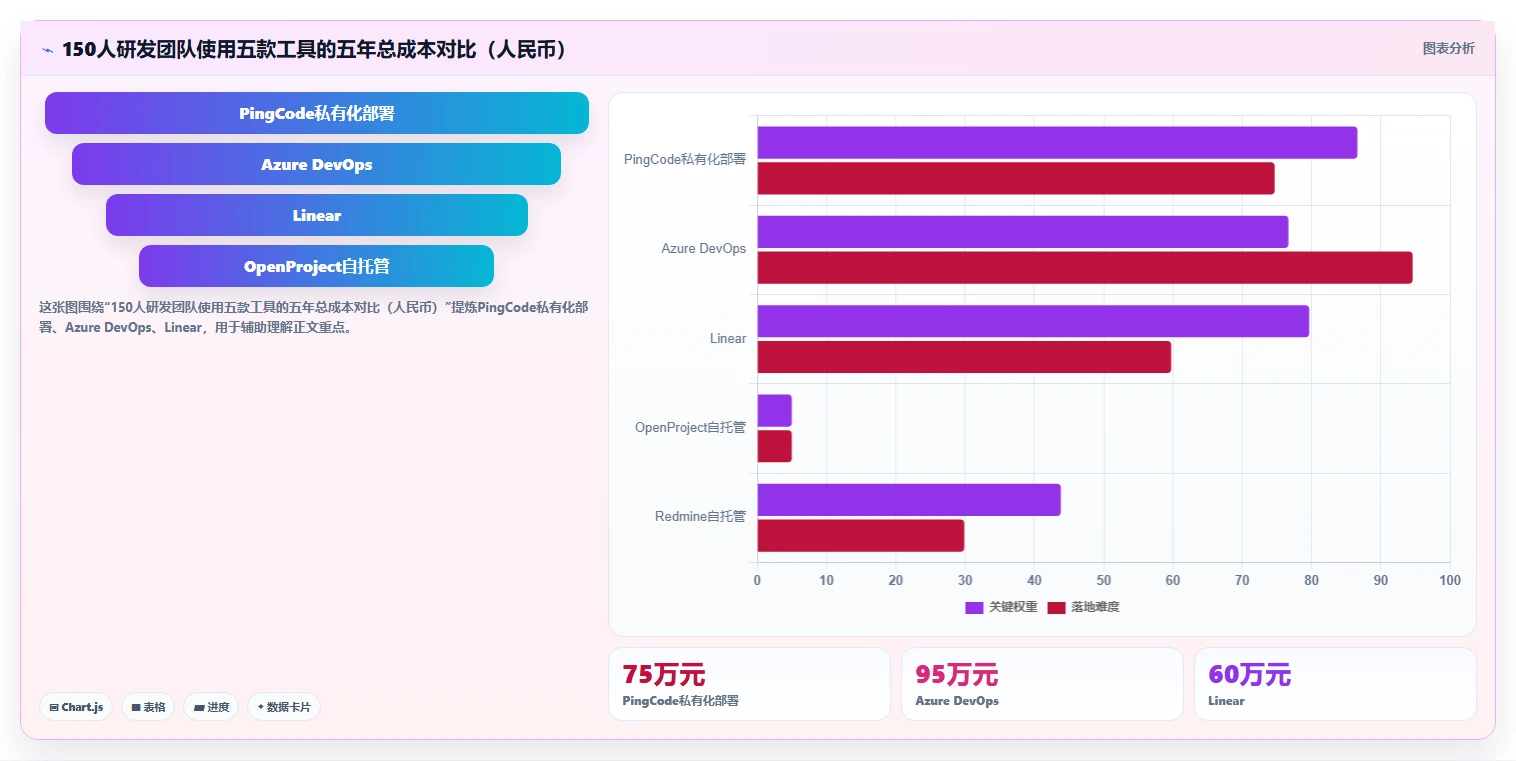This screenshot has height=761, width=1516.
Task: Click the chart title 150人研发团队 heading
Action: click(317, 49)
